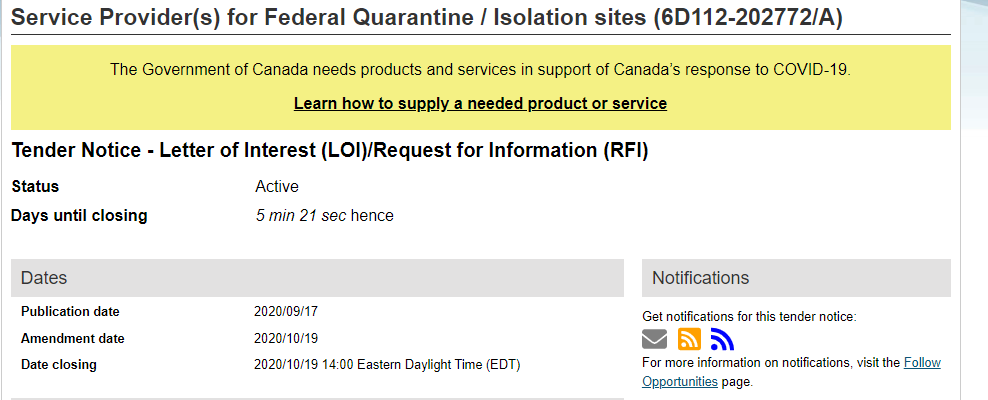This screenshot has height=400, width=988.
Task: Open 'Learn how to supply a needed product' link
Action: (x=480, y=104)
